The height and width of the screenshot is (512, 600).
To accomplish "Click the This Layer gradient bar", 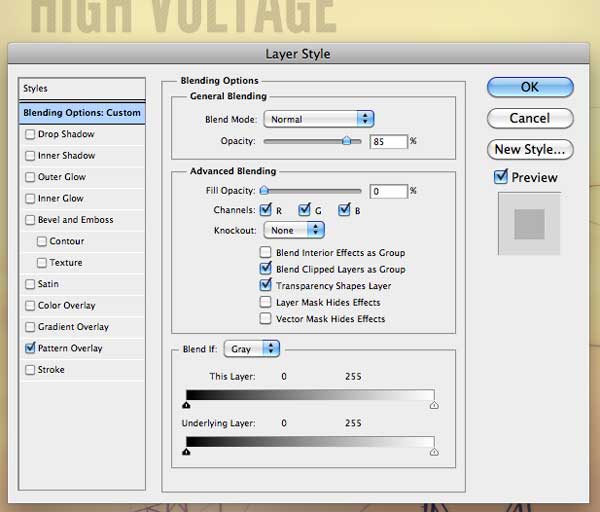I will point(310,395).
